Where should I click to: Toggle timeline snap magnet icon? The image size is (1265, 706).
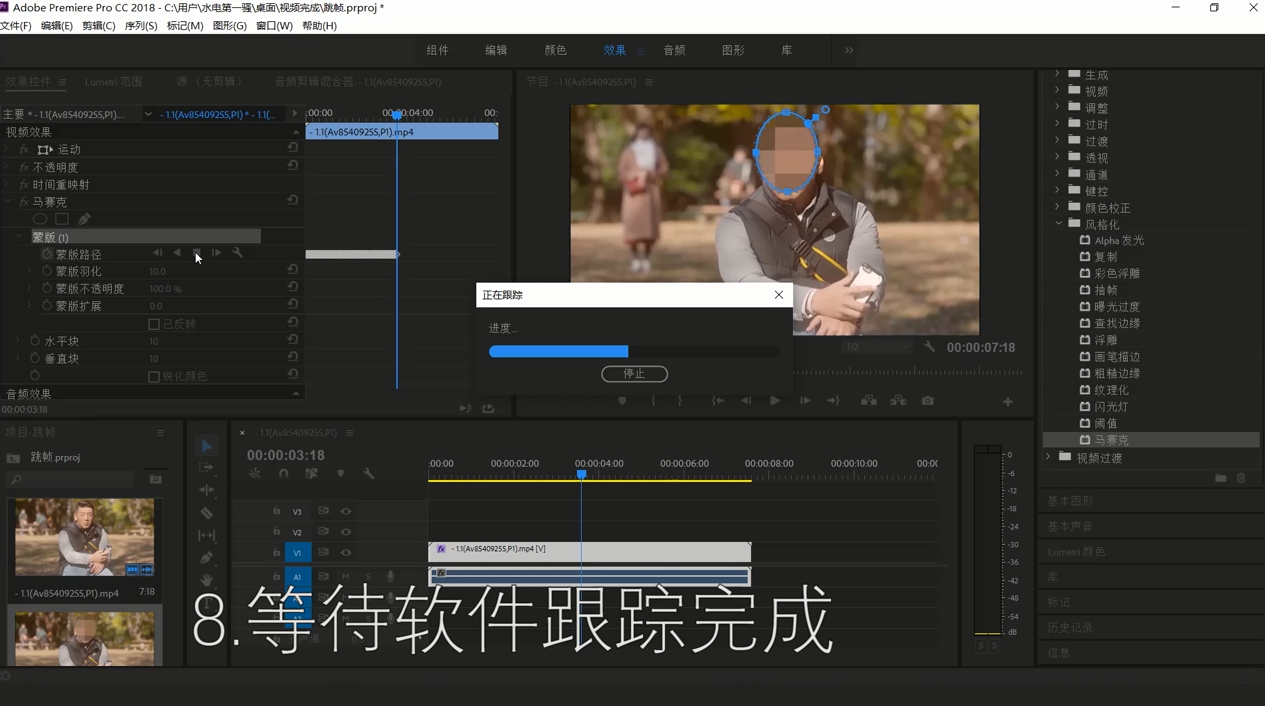click(x=284, y=474)
